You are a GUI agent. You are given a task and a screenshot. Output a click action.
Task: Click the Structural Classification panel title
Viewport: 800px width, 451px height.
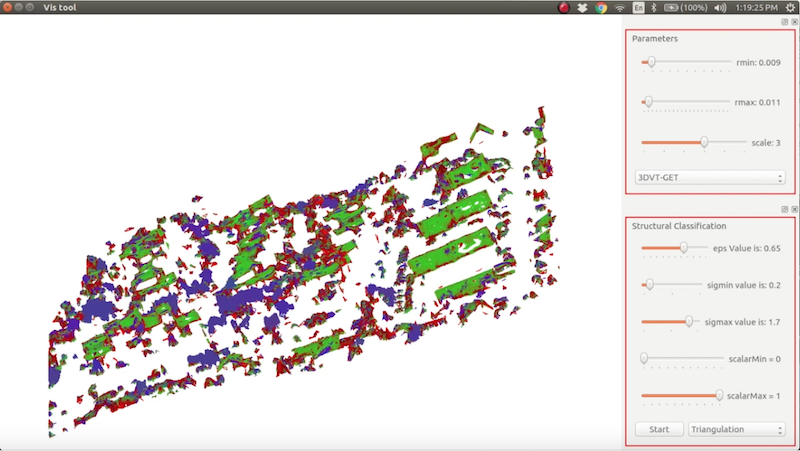[x=679, y=226]
